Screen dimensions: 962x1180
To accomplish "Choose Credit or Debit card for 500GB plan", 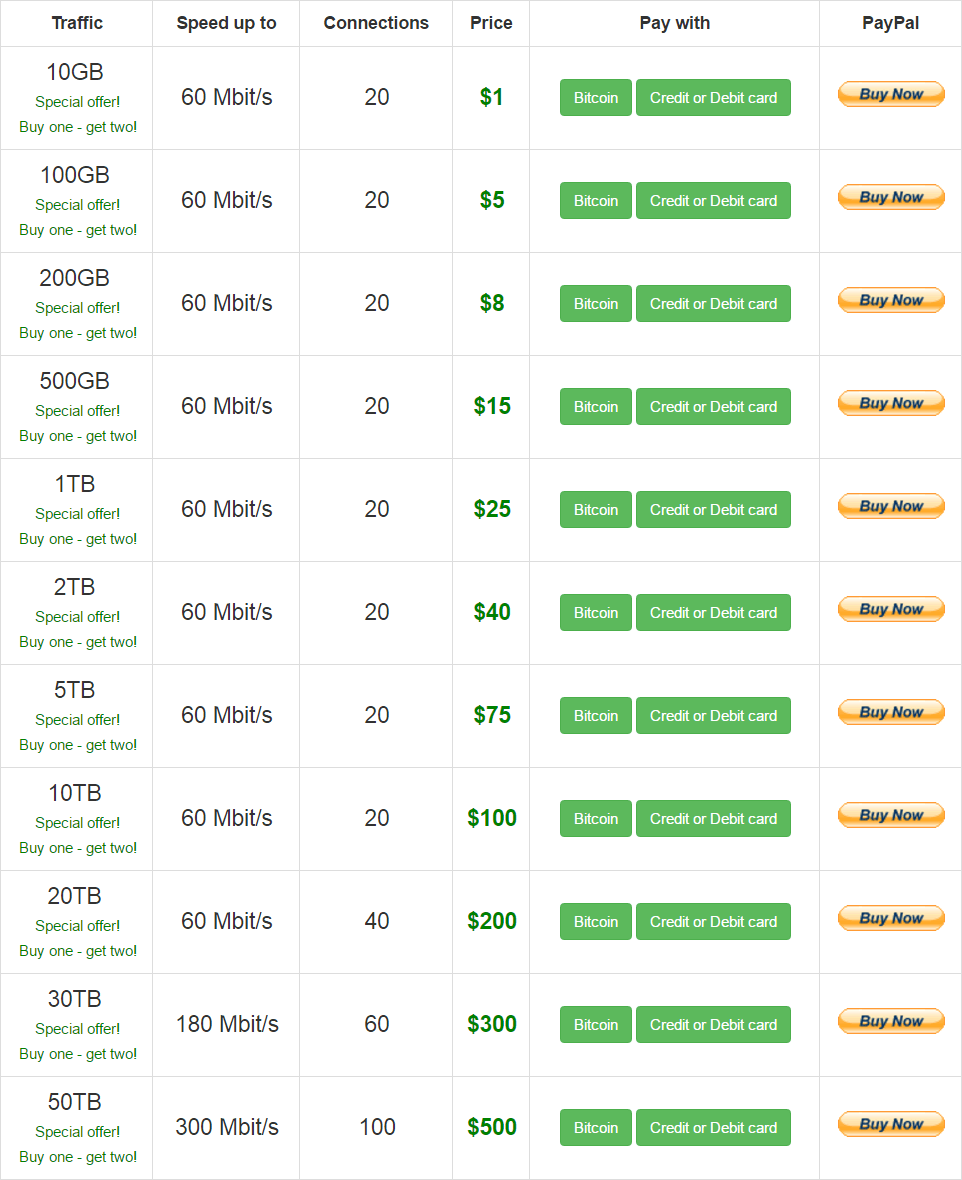I will click(713, 407).
